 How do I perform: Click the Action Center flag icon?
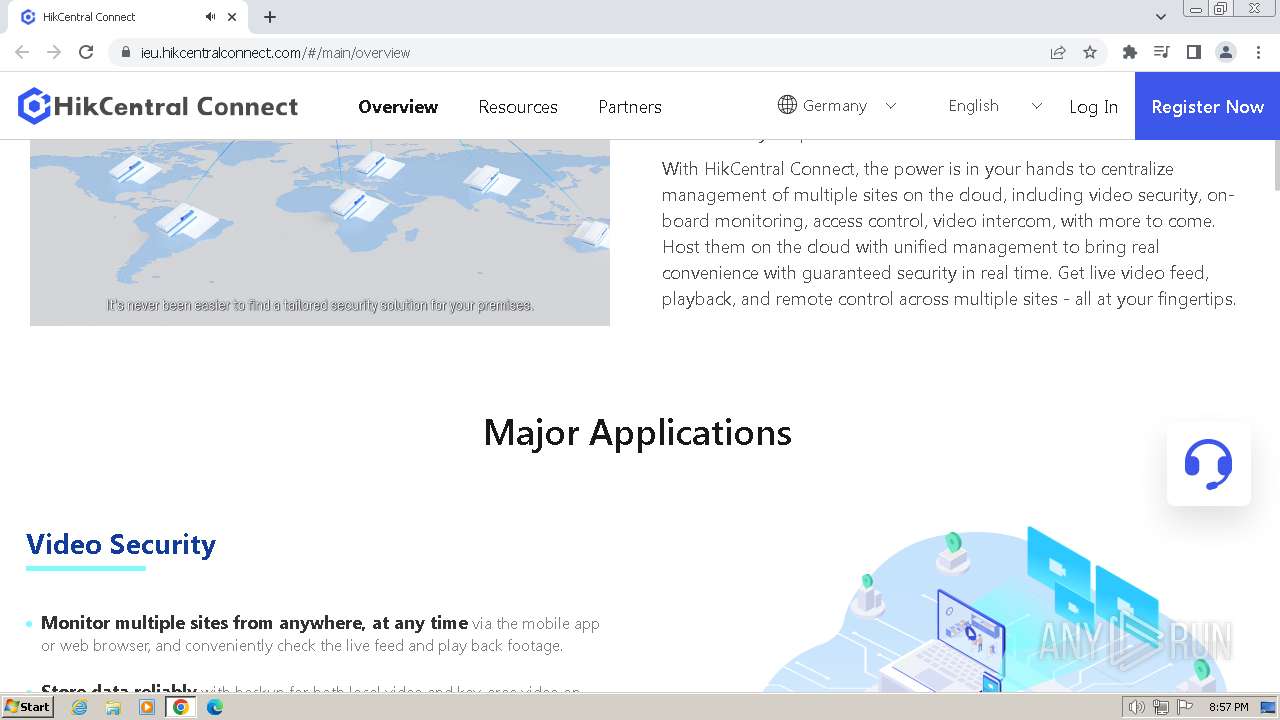(x=1186, y=707)
